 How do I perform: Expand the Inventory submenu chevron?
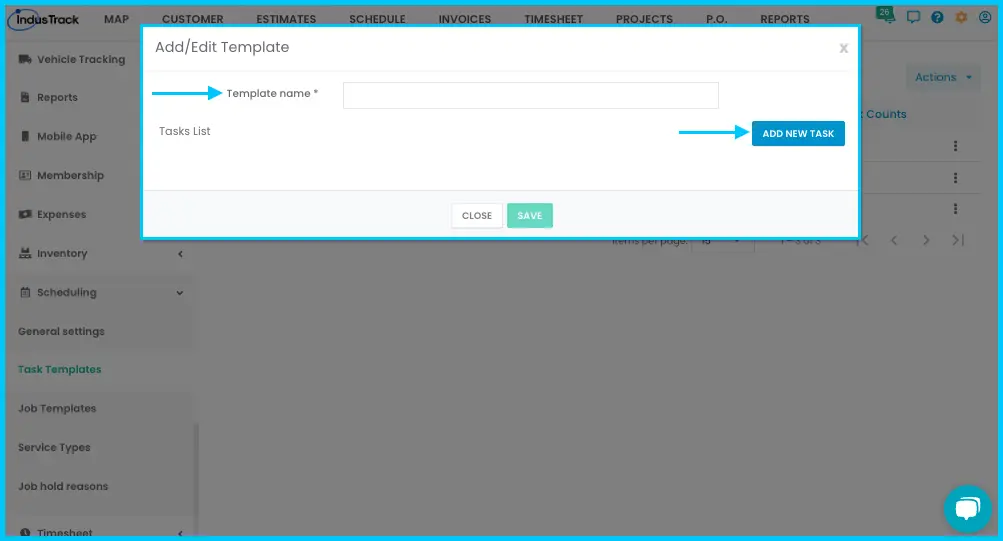pos(180,254)
